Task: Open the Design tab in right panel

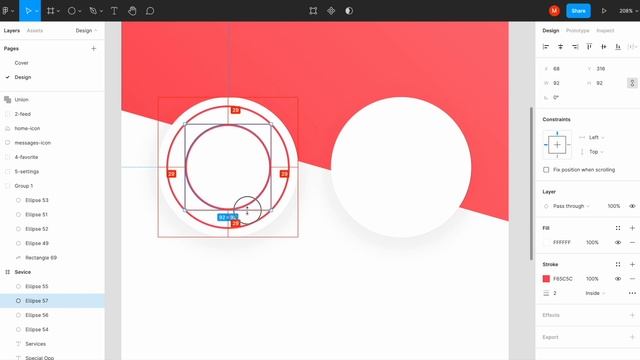Action: [x=551, y=31]
